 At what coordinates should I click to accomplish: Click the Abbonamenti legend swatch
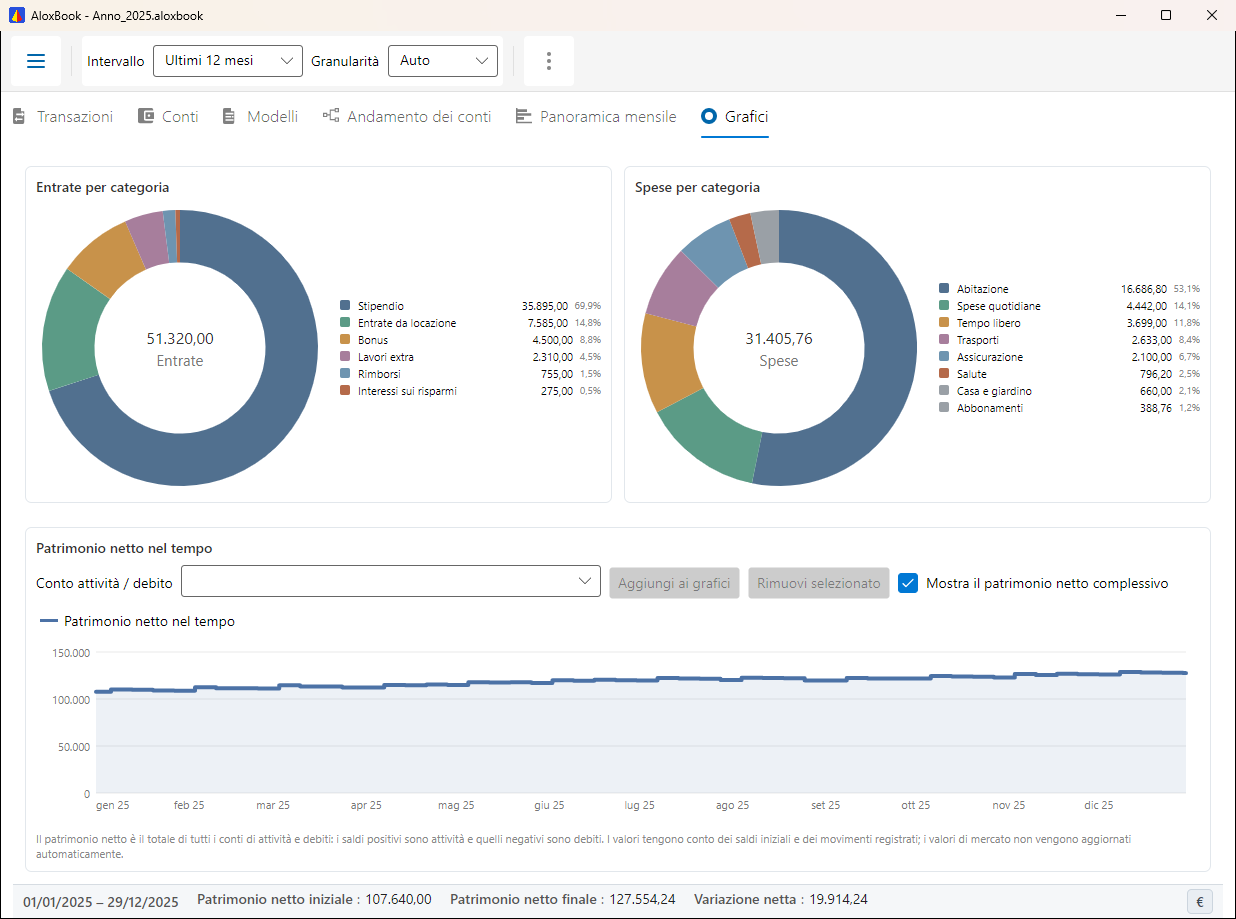[x=944, y=408]
